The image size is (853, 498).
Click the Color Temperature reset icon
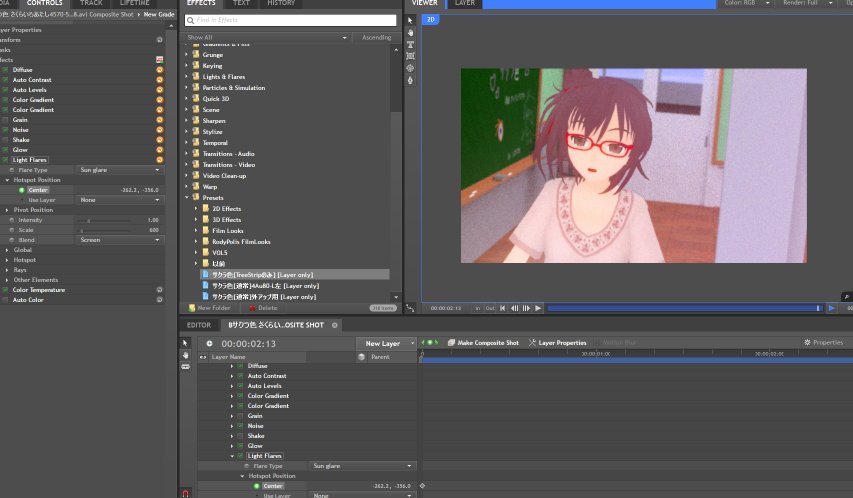pos(159,290)
